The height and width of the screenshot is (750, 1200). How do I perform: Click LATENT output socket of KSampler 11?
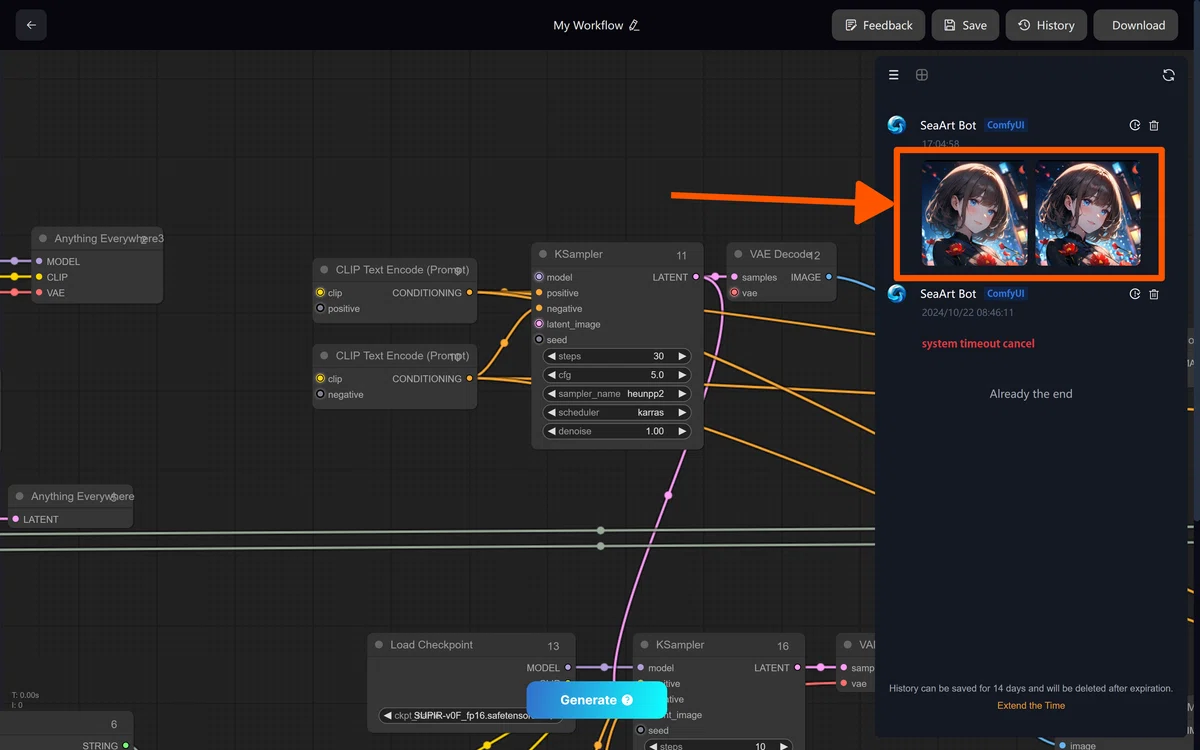[x=696, y=277]
